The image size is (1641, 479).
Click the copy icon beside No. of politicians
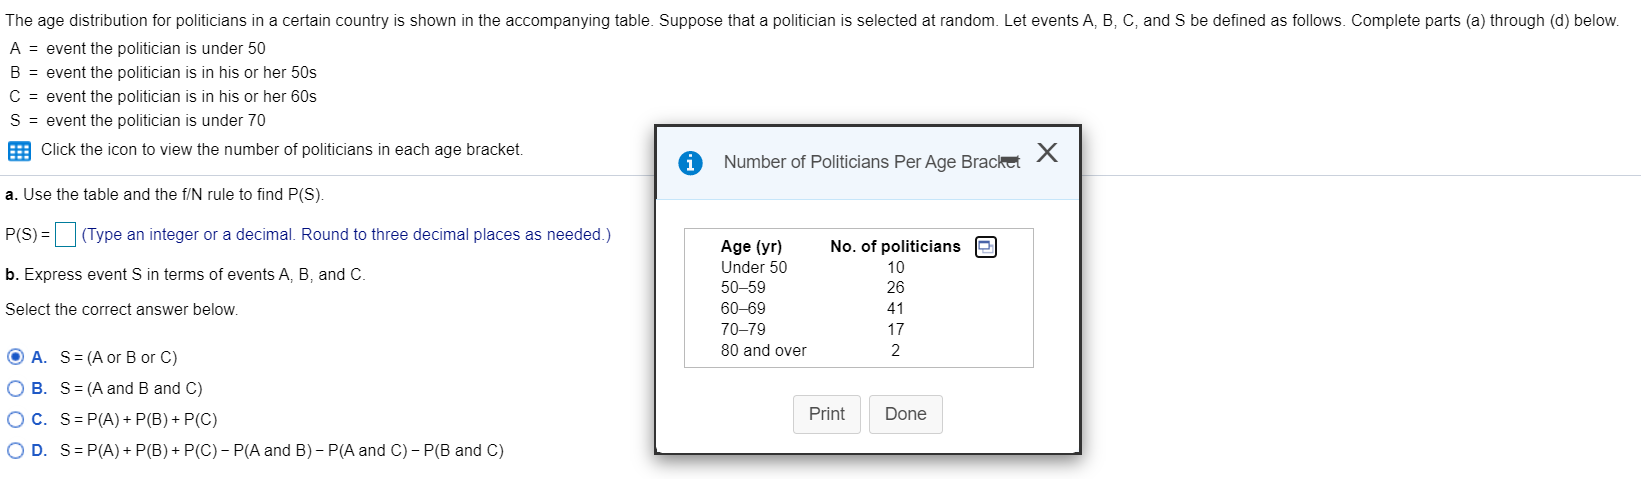pos(985,247)
